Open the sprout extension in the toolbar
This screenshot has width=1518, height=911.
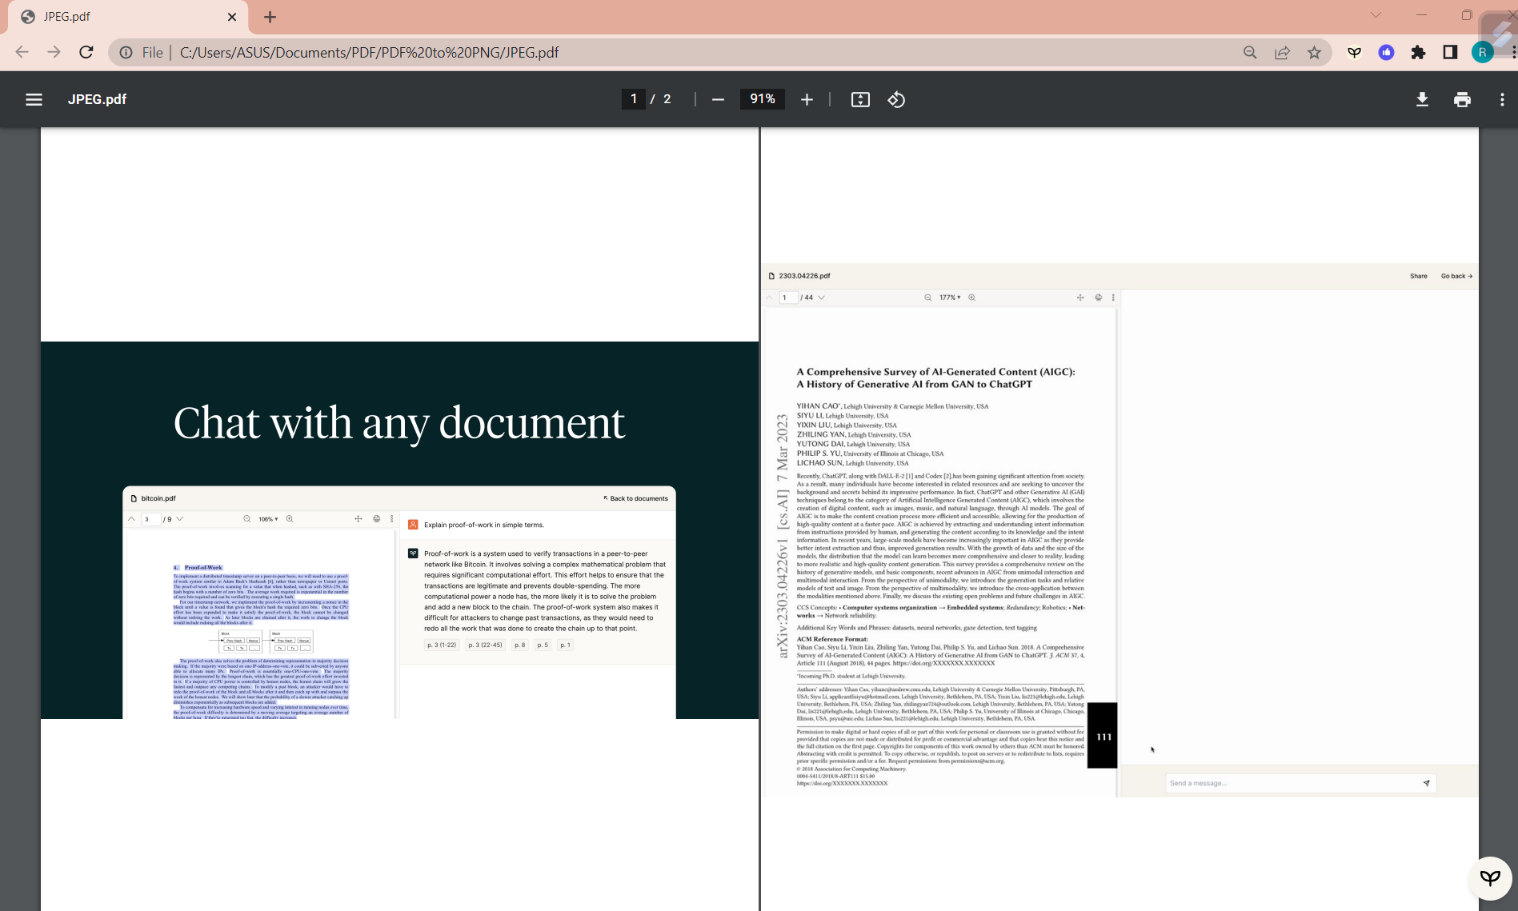click(x=1354, y=52)
